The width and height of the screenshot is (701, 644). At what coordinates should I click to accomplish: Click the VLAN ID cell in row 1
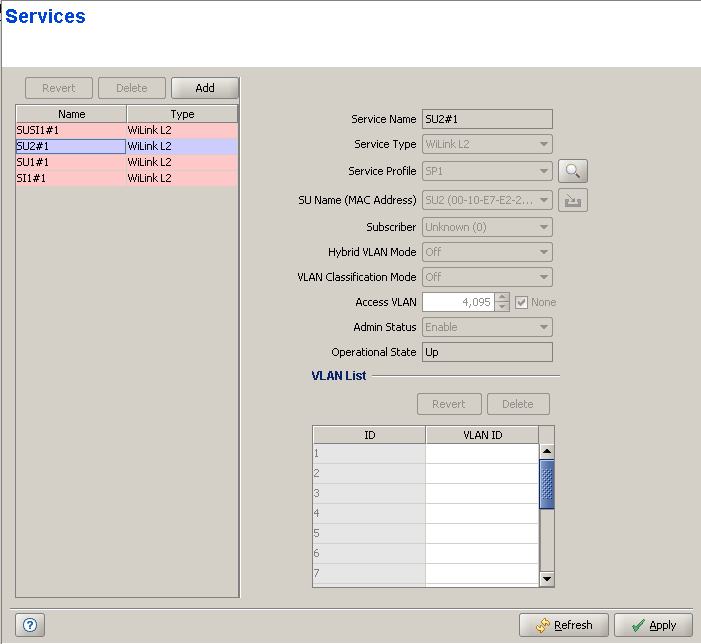click(x=481, y=454)
